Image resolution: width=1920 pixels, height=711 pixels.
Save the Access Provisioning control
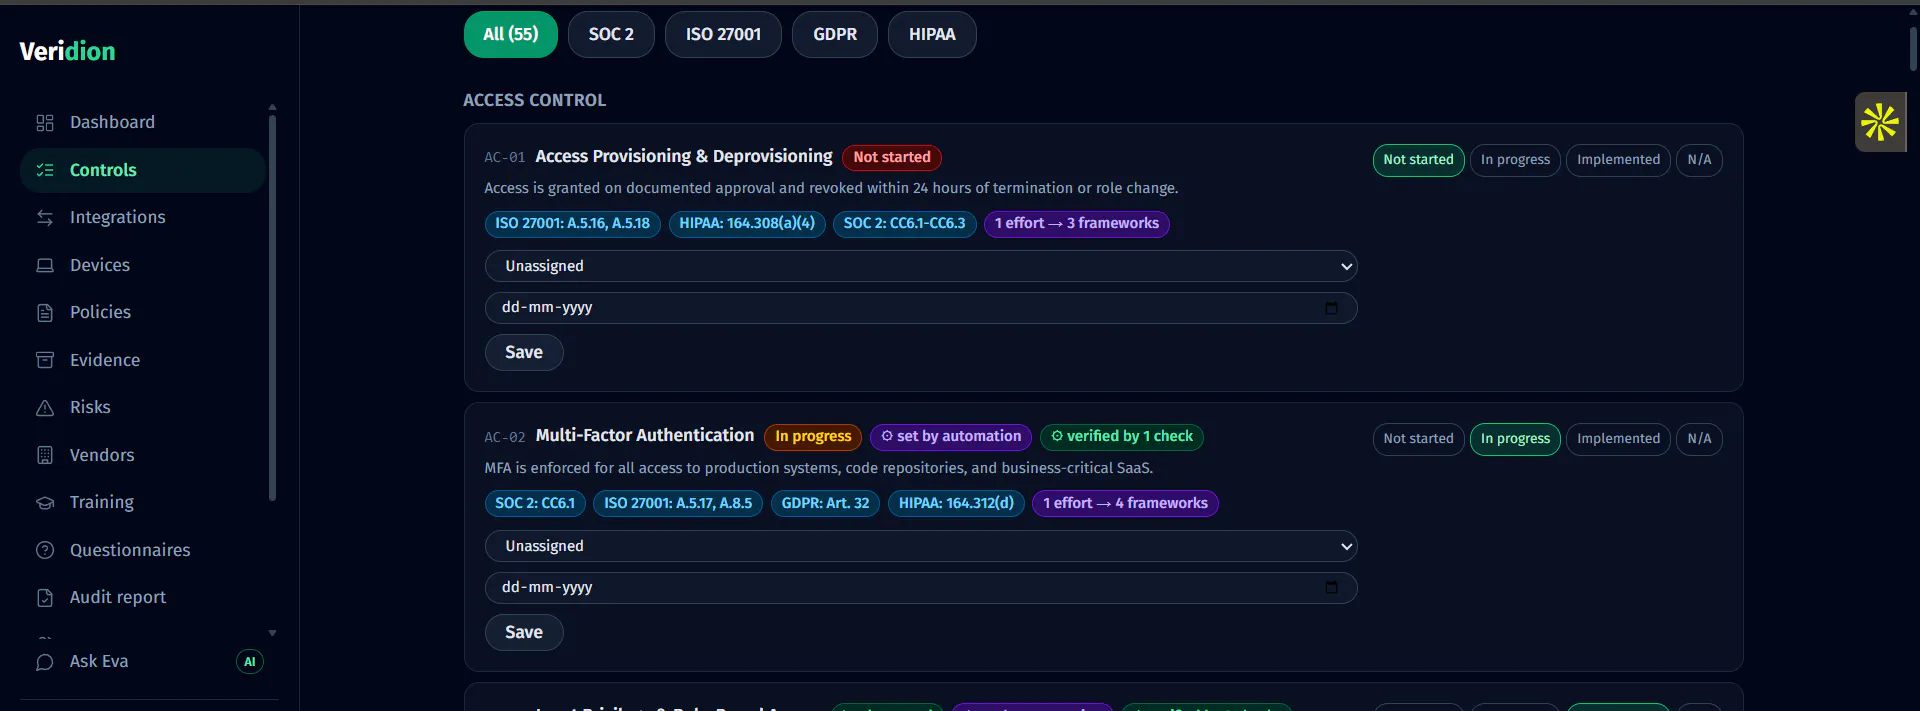point(524,352)
